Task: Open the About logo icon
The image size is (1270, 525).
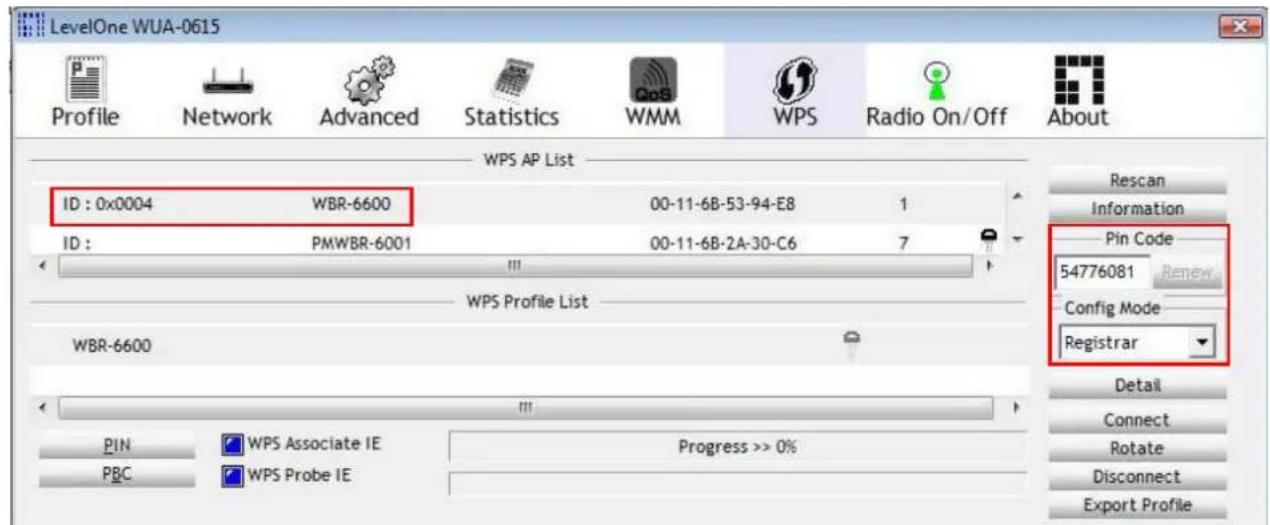Action: (1078, 79)
